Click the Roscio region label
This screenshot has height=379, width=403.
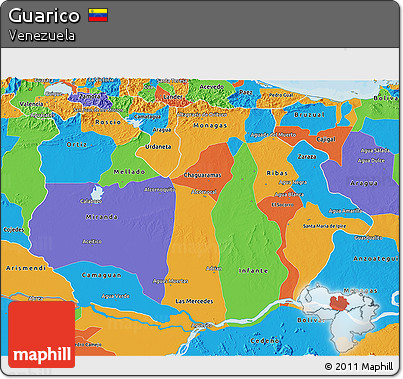(108, 122)
